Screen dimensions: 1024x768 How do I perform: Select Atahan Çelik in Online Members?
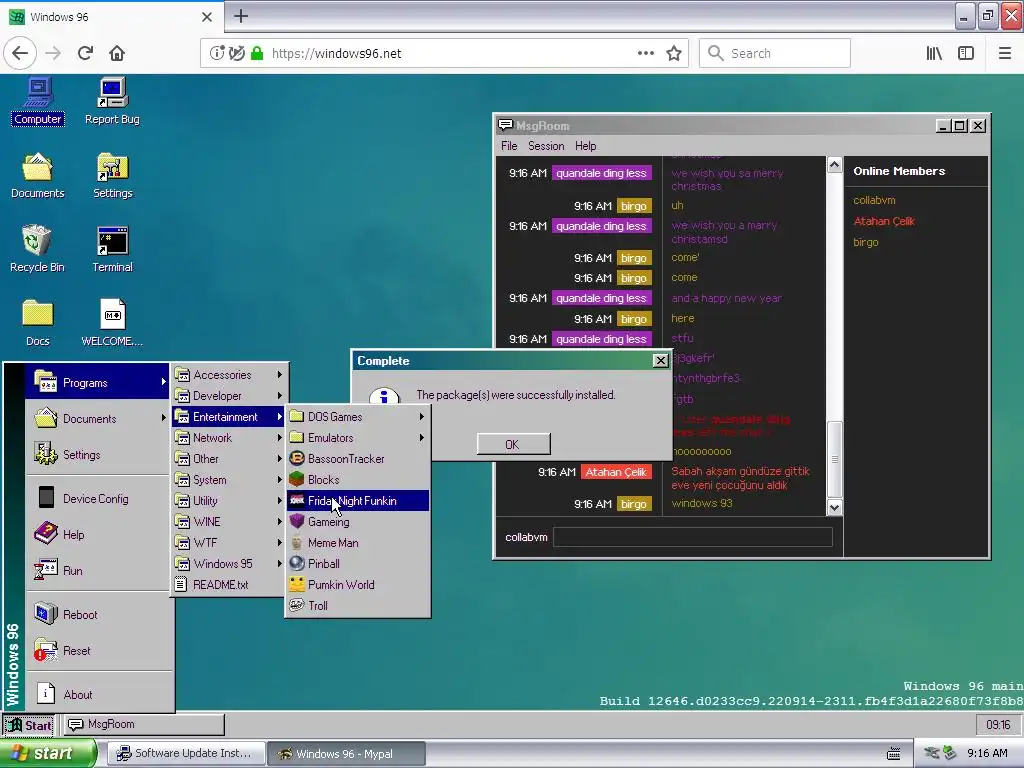884,221
